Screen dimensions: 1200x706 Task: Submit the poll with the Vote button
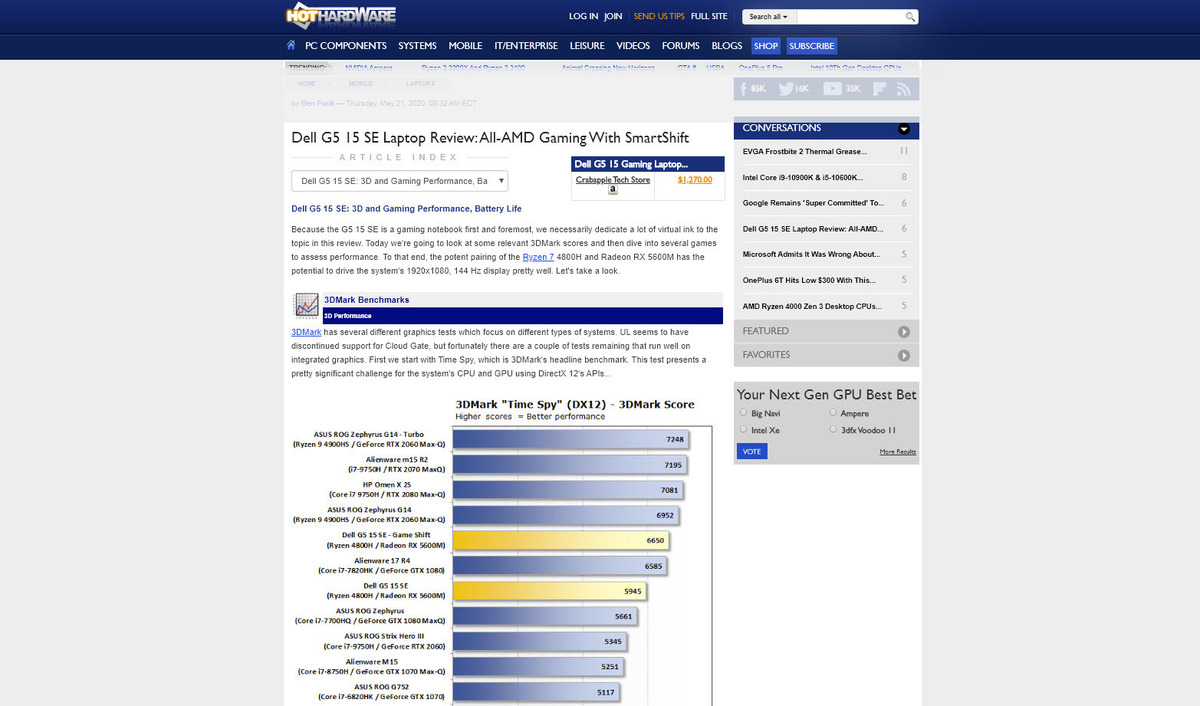coord(752,452)
